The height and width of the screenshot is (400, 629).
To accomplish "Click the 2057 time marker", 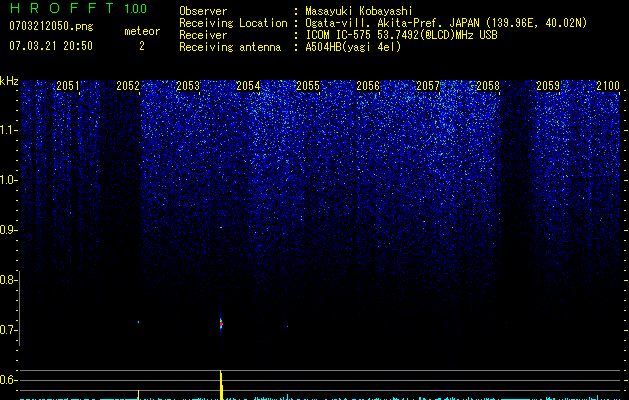I will 428,86.
